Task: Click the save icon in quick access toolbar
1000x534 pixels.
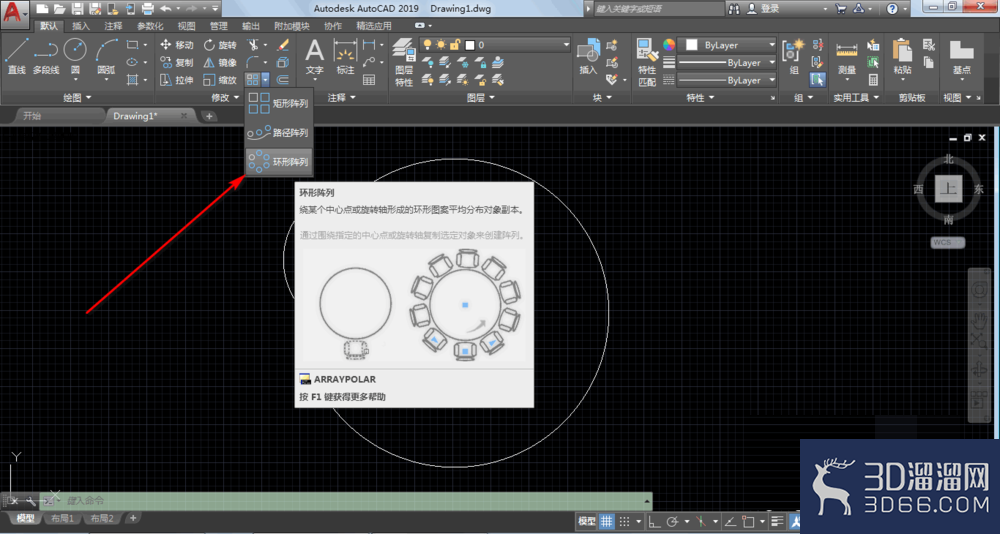Action: (x=78, y=8)
